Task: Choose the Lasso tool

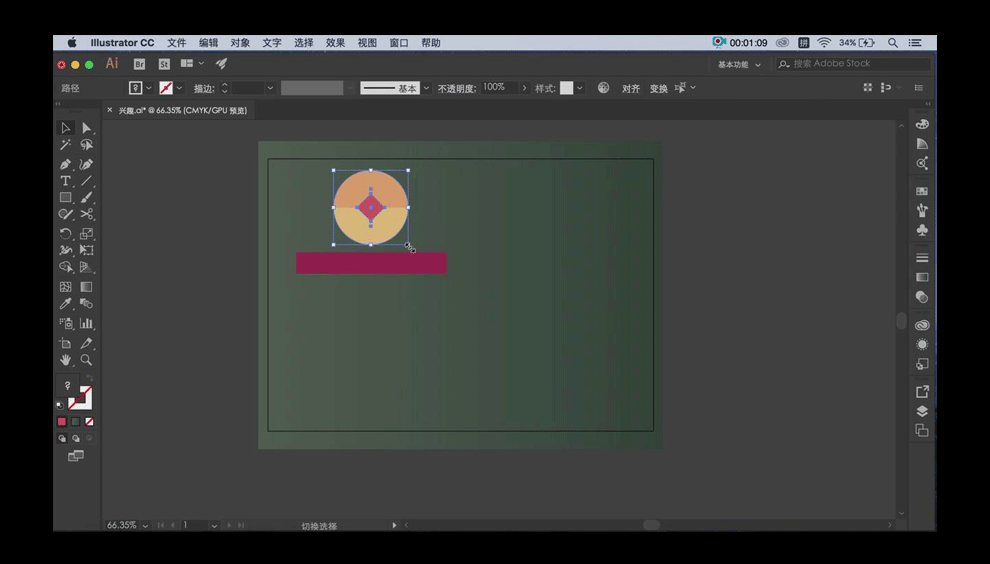Action: 86,145
